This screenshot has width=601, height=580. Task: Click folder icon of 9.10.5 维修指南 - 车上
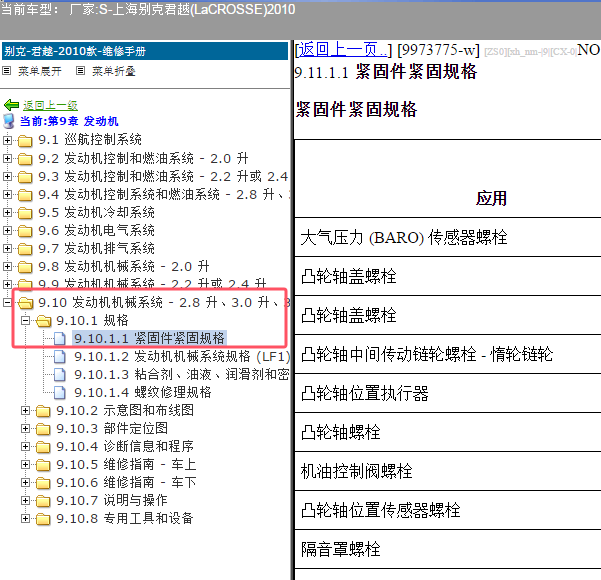(43, 465)
